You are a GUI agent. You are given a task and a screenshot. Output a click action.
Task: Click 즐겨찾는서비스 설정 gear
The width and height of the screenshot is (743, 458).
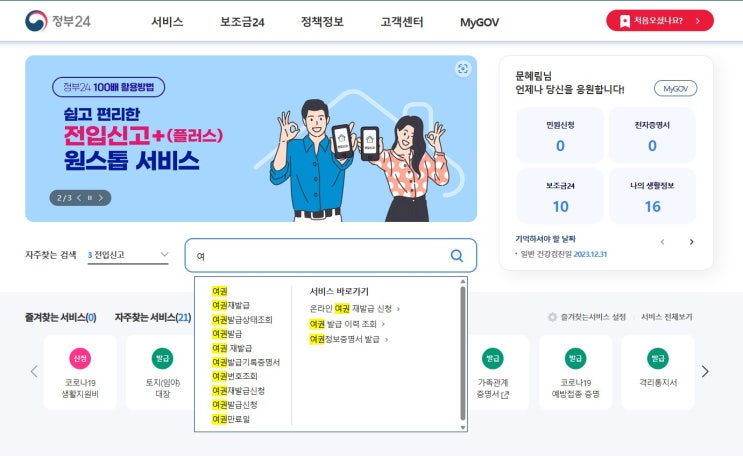[552, 317]
